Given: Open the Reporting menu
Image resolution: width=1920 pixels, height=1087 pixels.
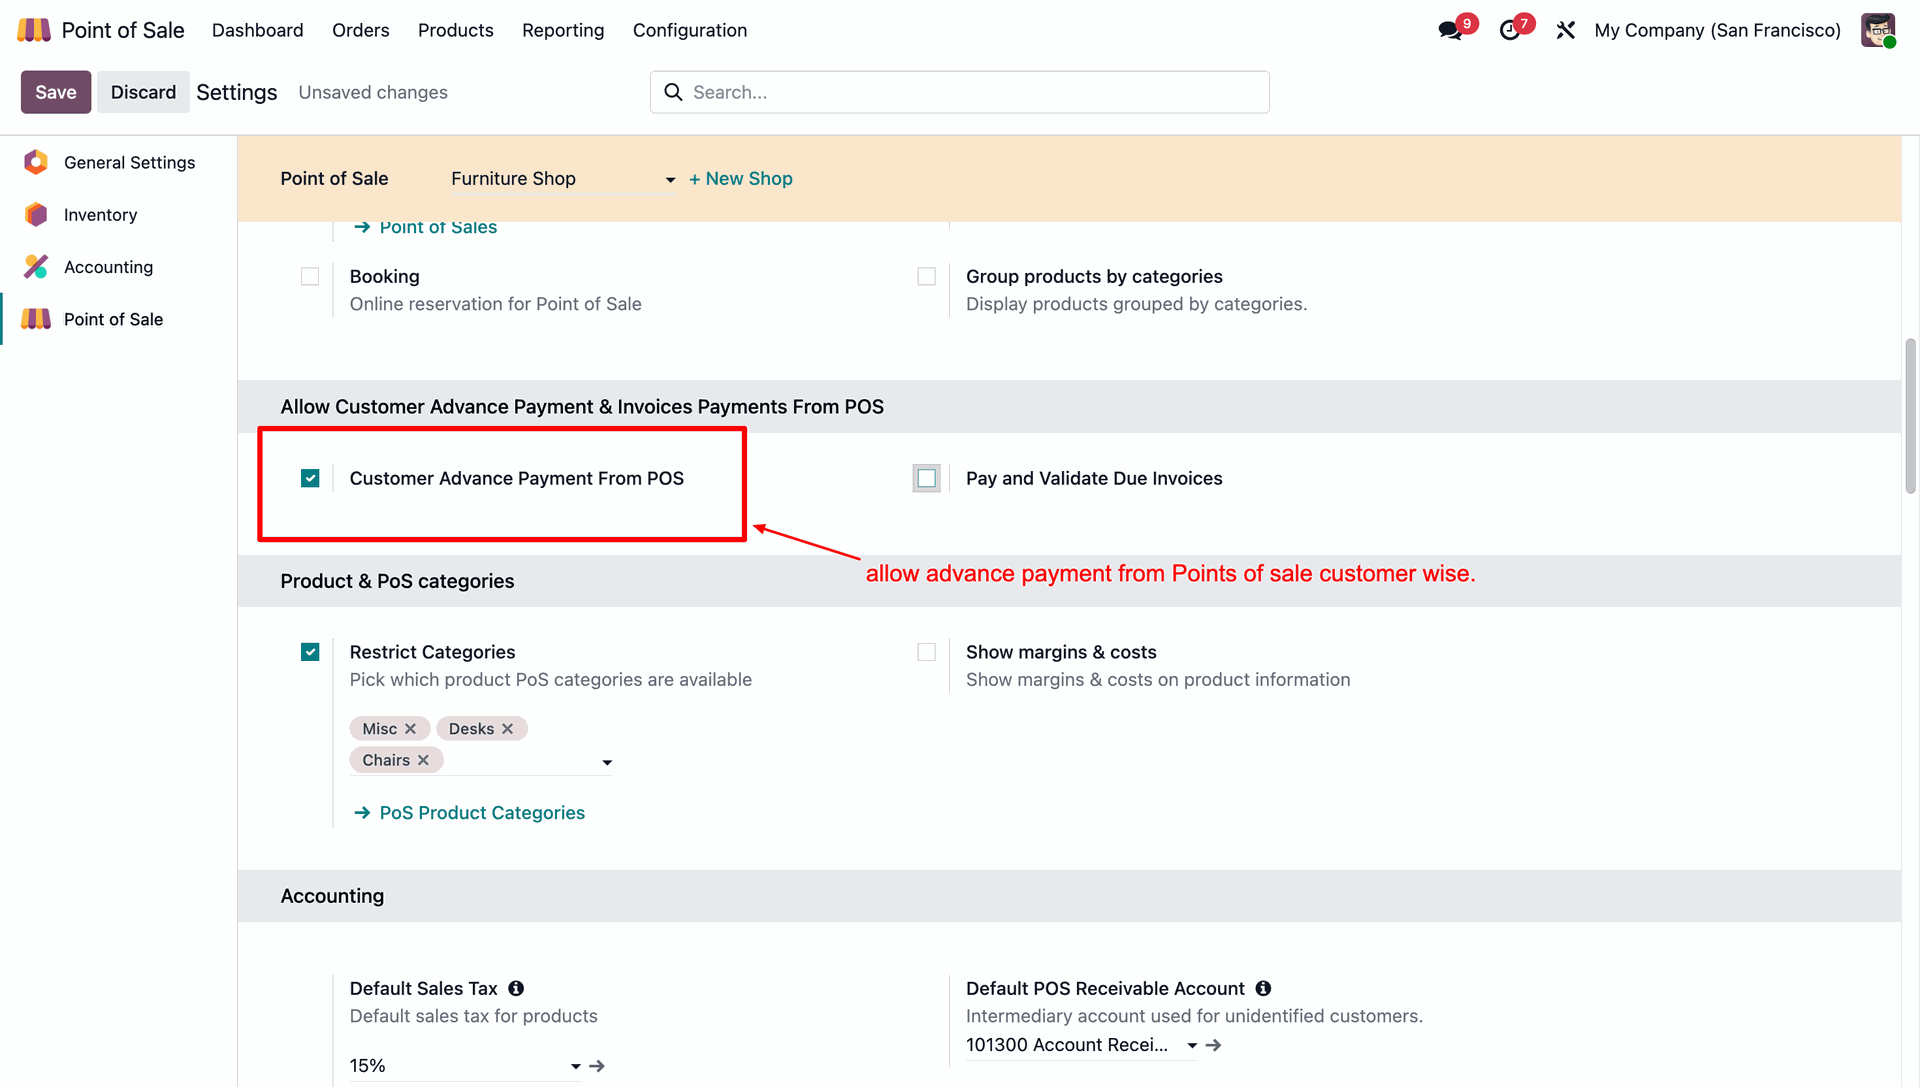Looking at the screenshot, I should coord(563,30).
